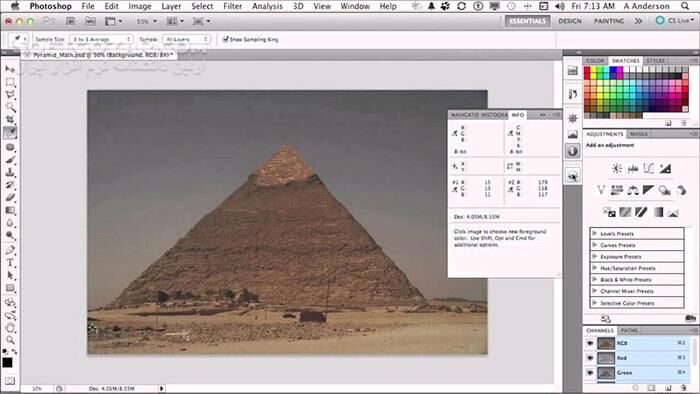The width and height of the screenshot is (700, 394).
Task: Hide the Red channel eye
Action: [x=590, y=358]
